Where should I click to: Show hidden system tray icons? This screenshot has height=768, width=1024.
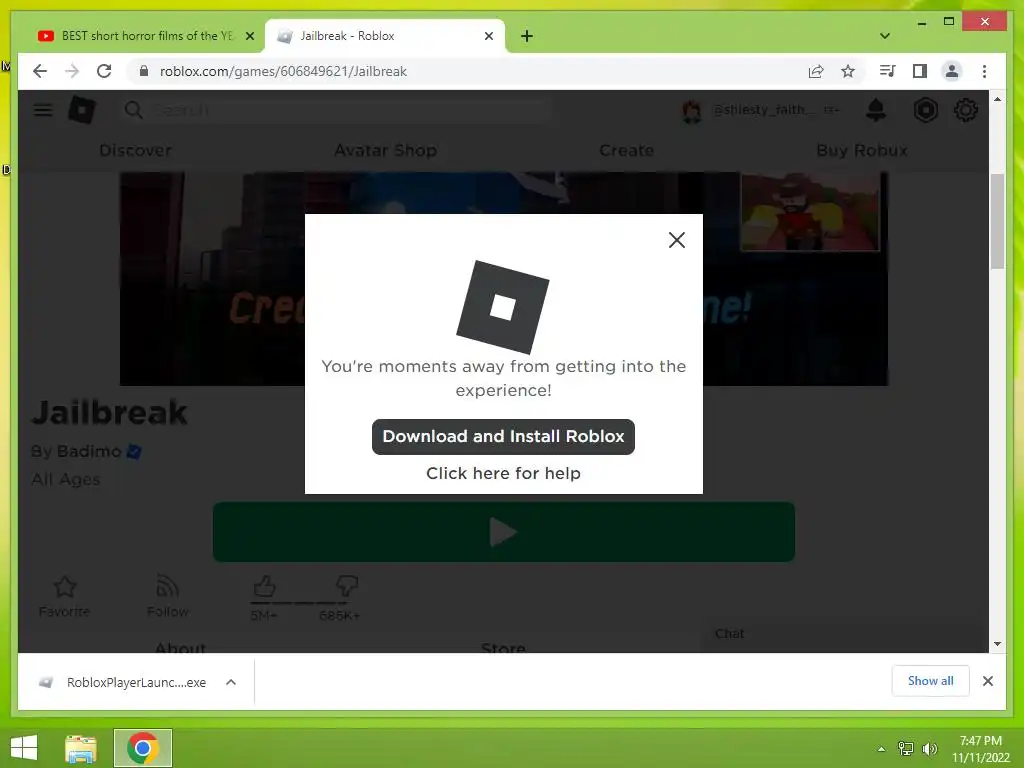click(881, 749)
